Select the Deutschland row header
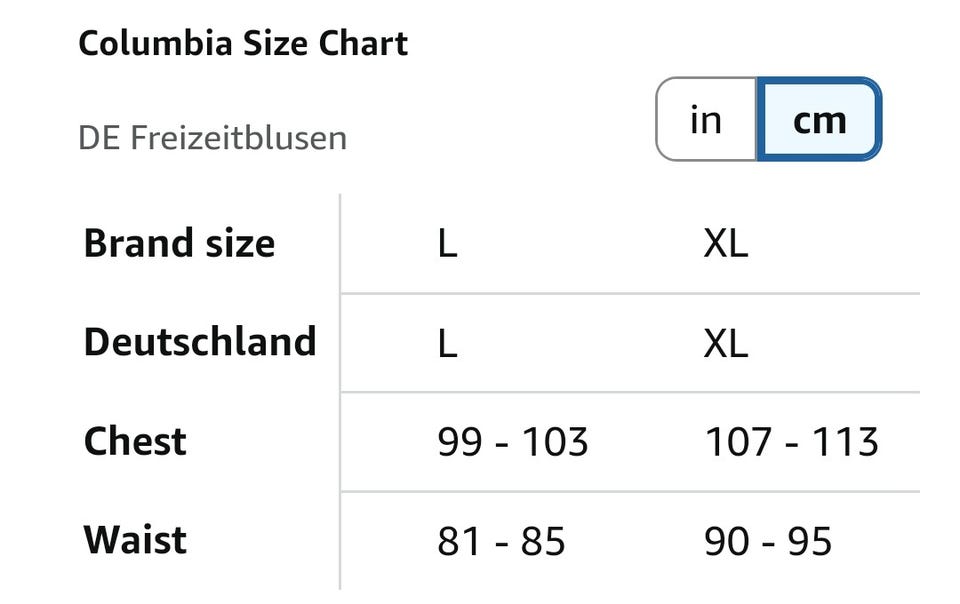This screenshot has width=960, height=604. click(200, 342)
